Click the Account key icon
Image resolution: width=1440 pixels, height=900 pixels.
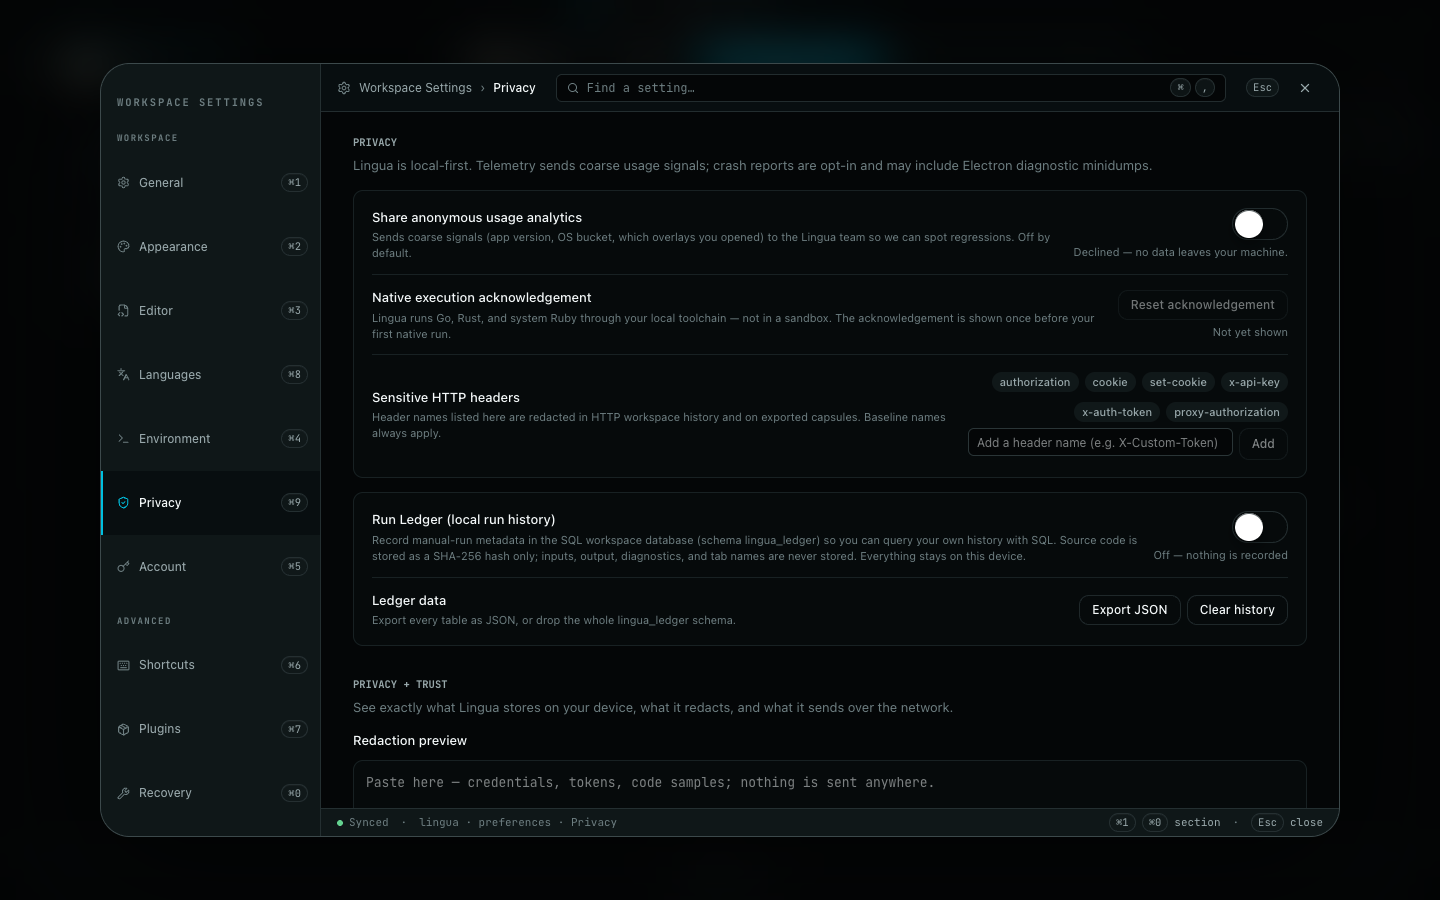[x=124, y=567]
